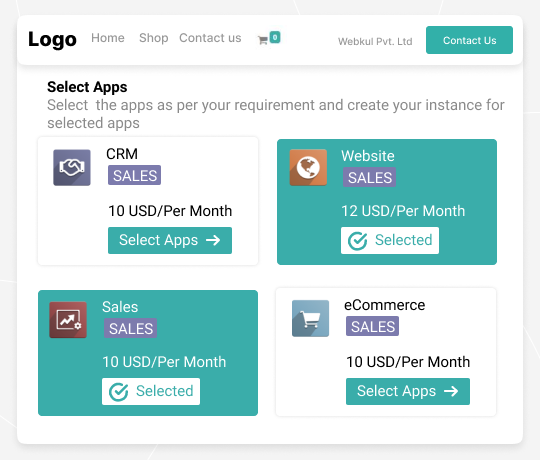Click the checkmark icon on Website Selected
The height and width of the screenshot is (460, 540).
click(x=357, y=241)
